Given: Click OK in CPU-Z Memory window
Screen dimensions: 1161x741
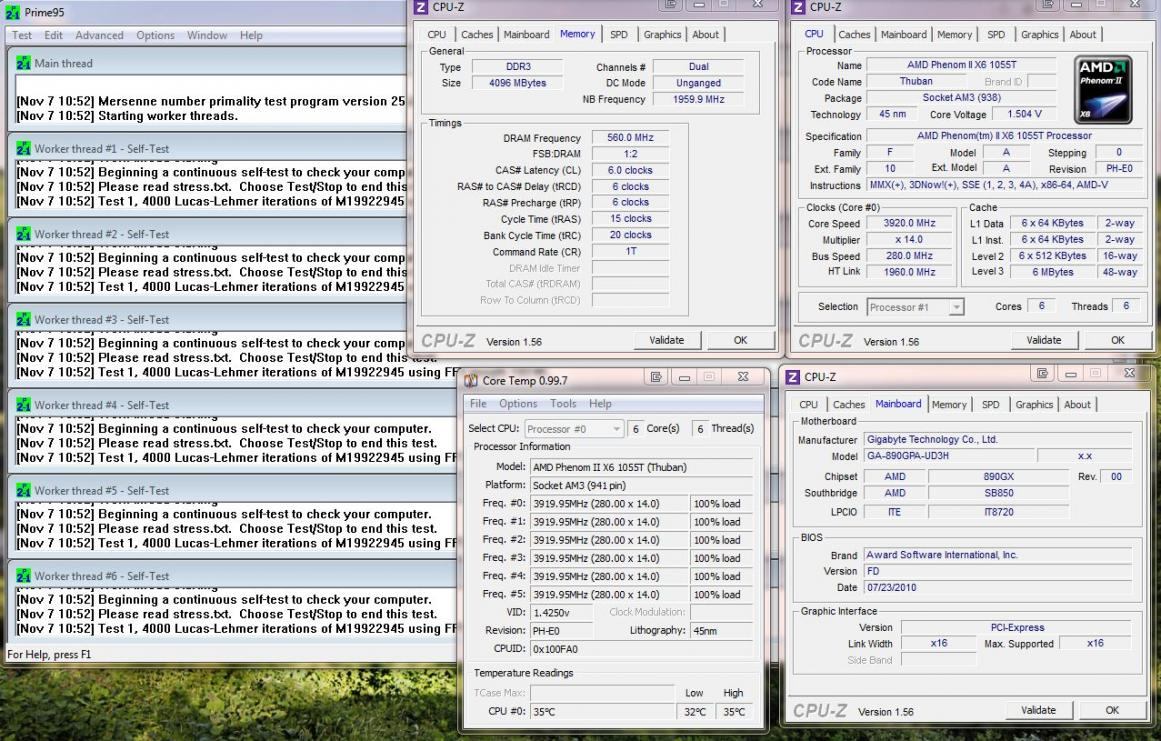Looking at the screenshot, I should point(740,340).
